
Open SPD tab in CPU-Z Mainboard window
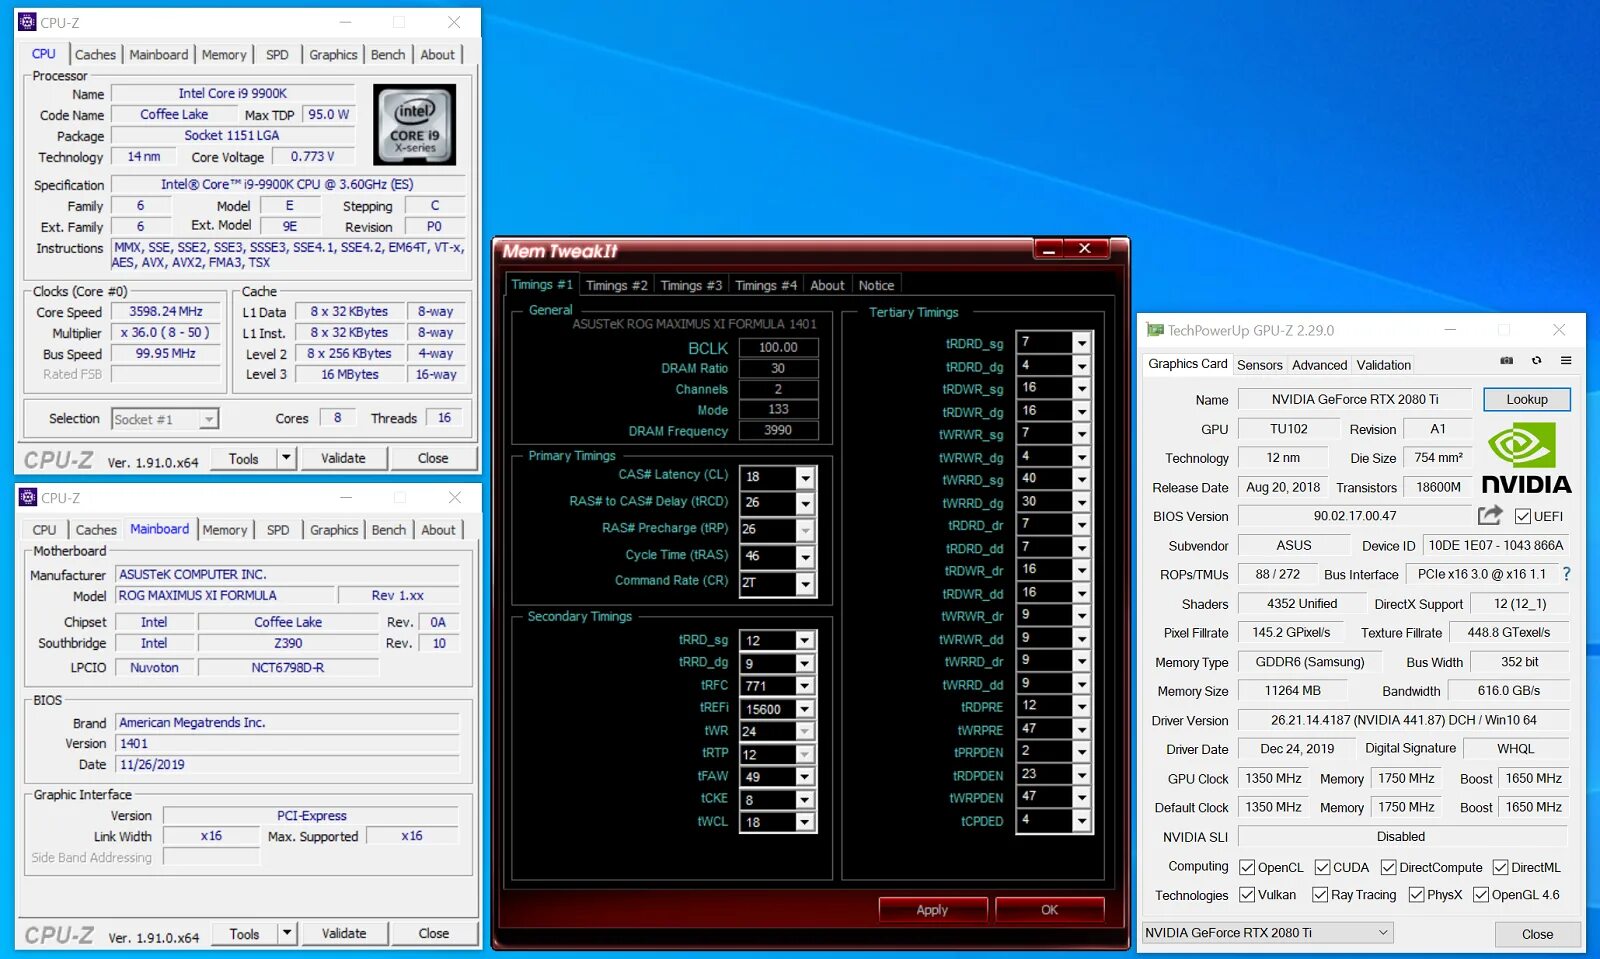[x=278, y=530]
